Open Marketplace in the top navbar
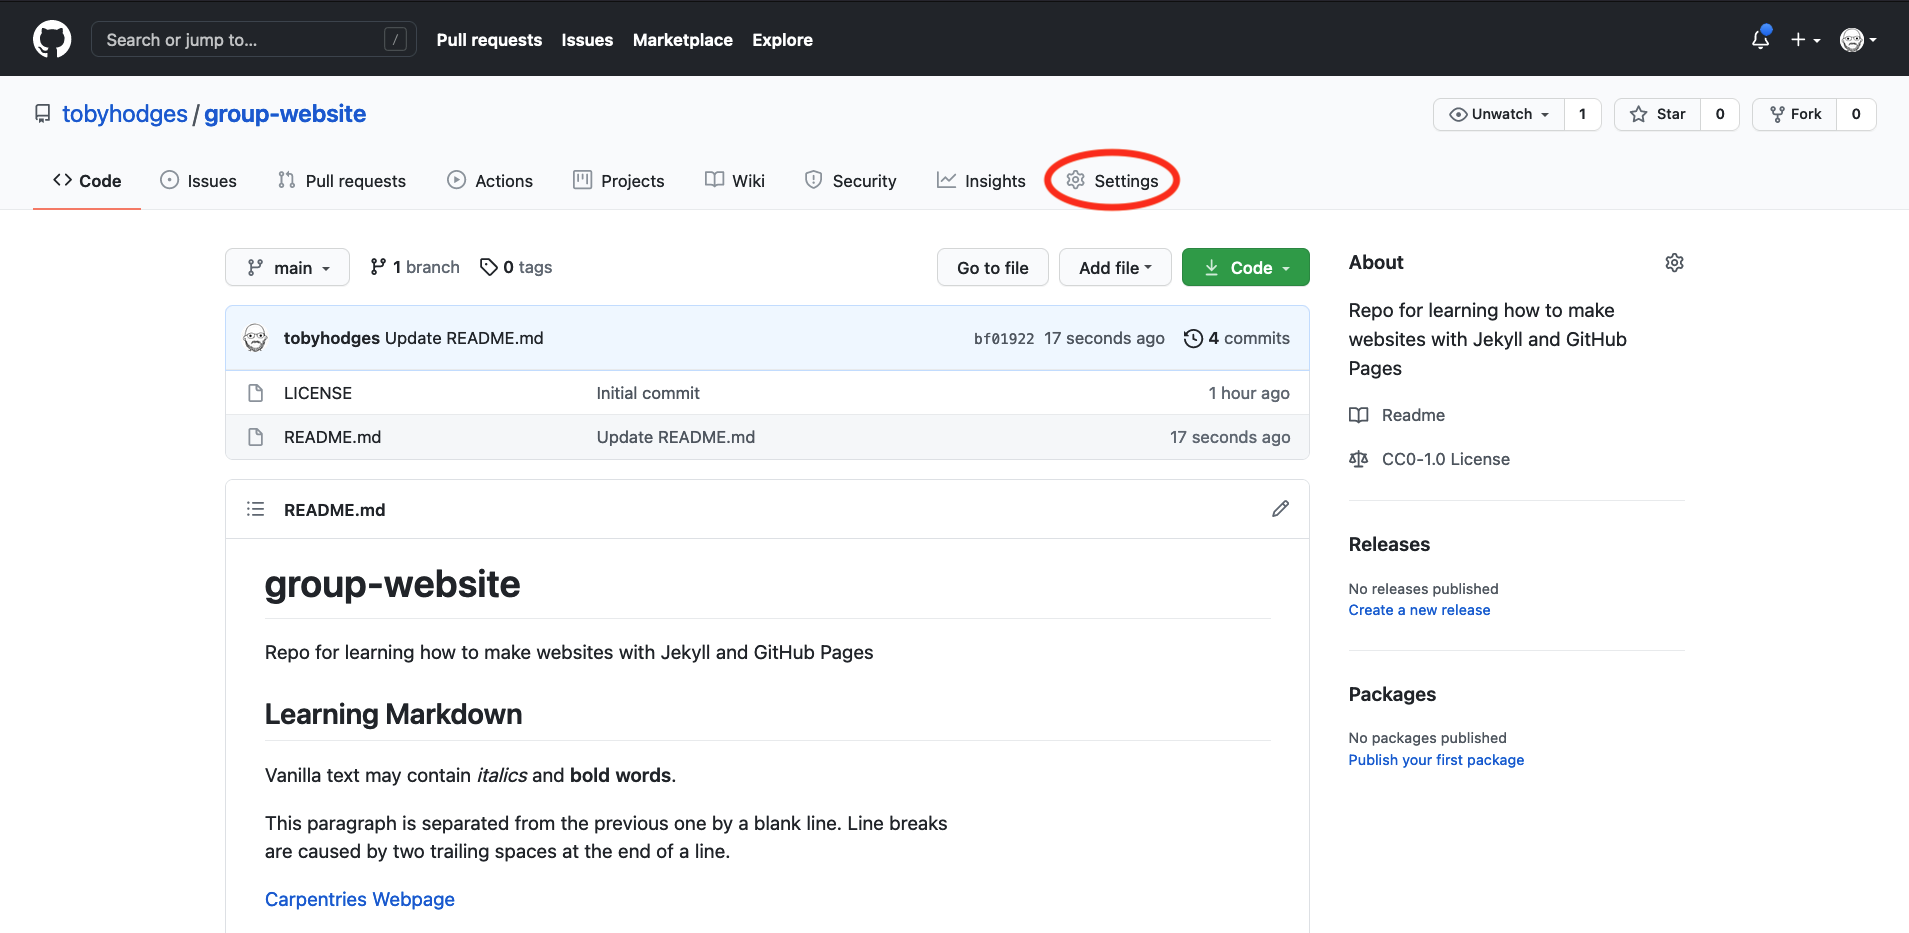Image resolution: width=1909 pixels, height=933 pixels. (x=683, y=40)
